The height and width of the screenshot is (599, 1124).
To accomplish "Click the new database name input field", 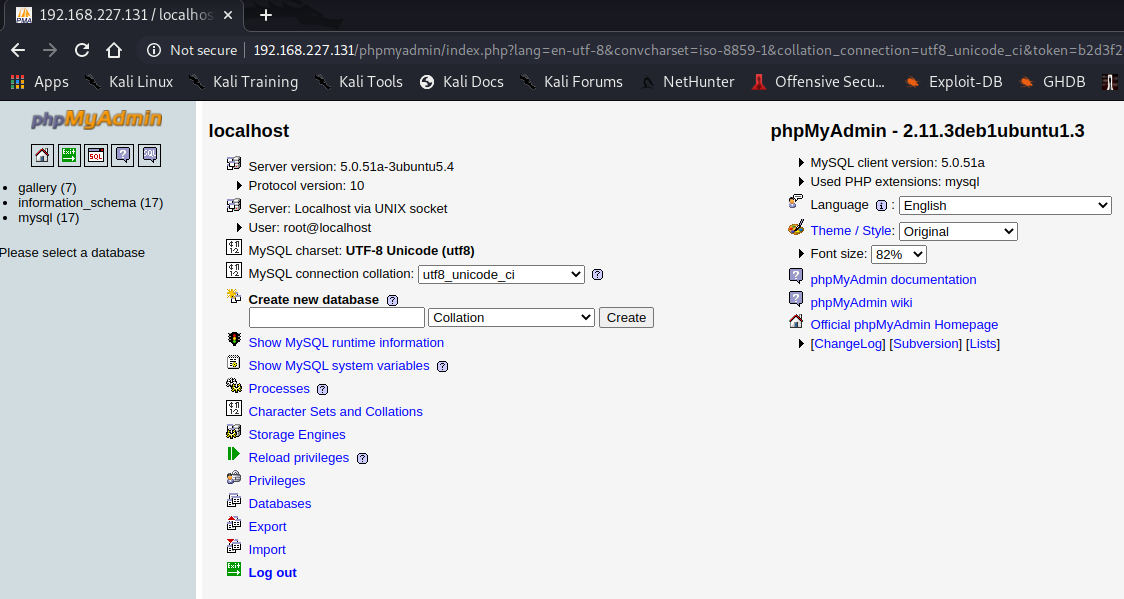I will (x=337, y=317).
